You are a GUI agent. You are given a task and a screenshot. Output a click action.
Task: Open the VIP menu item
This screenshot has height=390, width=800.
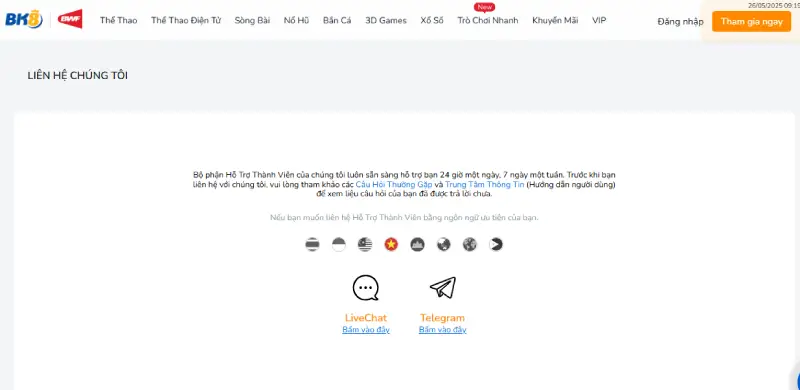(599, 20)
